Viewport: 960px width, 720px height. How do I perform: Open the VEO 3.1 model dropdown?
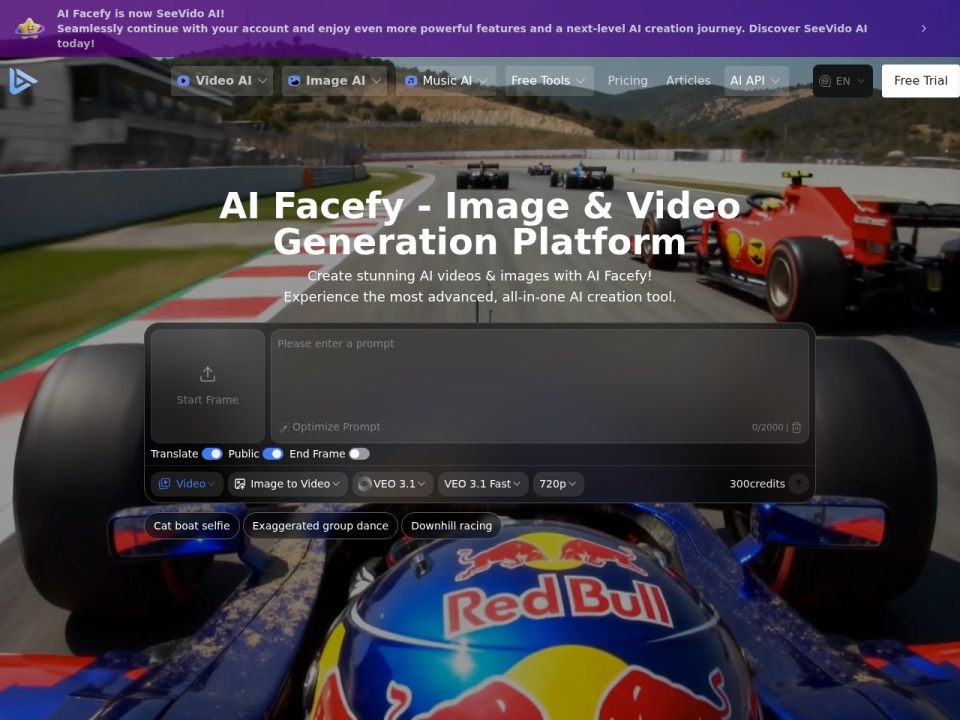(x=392, y=484)
